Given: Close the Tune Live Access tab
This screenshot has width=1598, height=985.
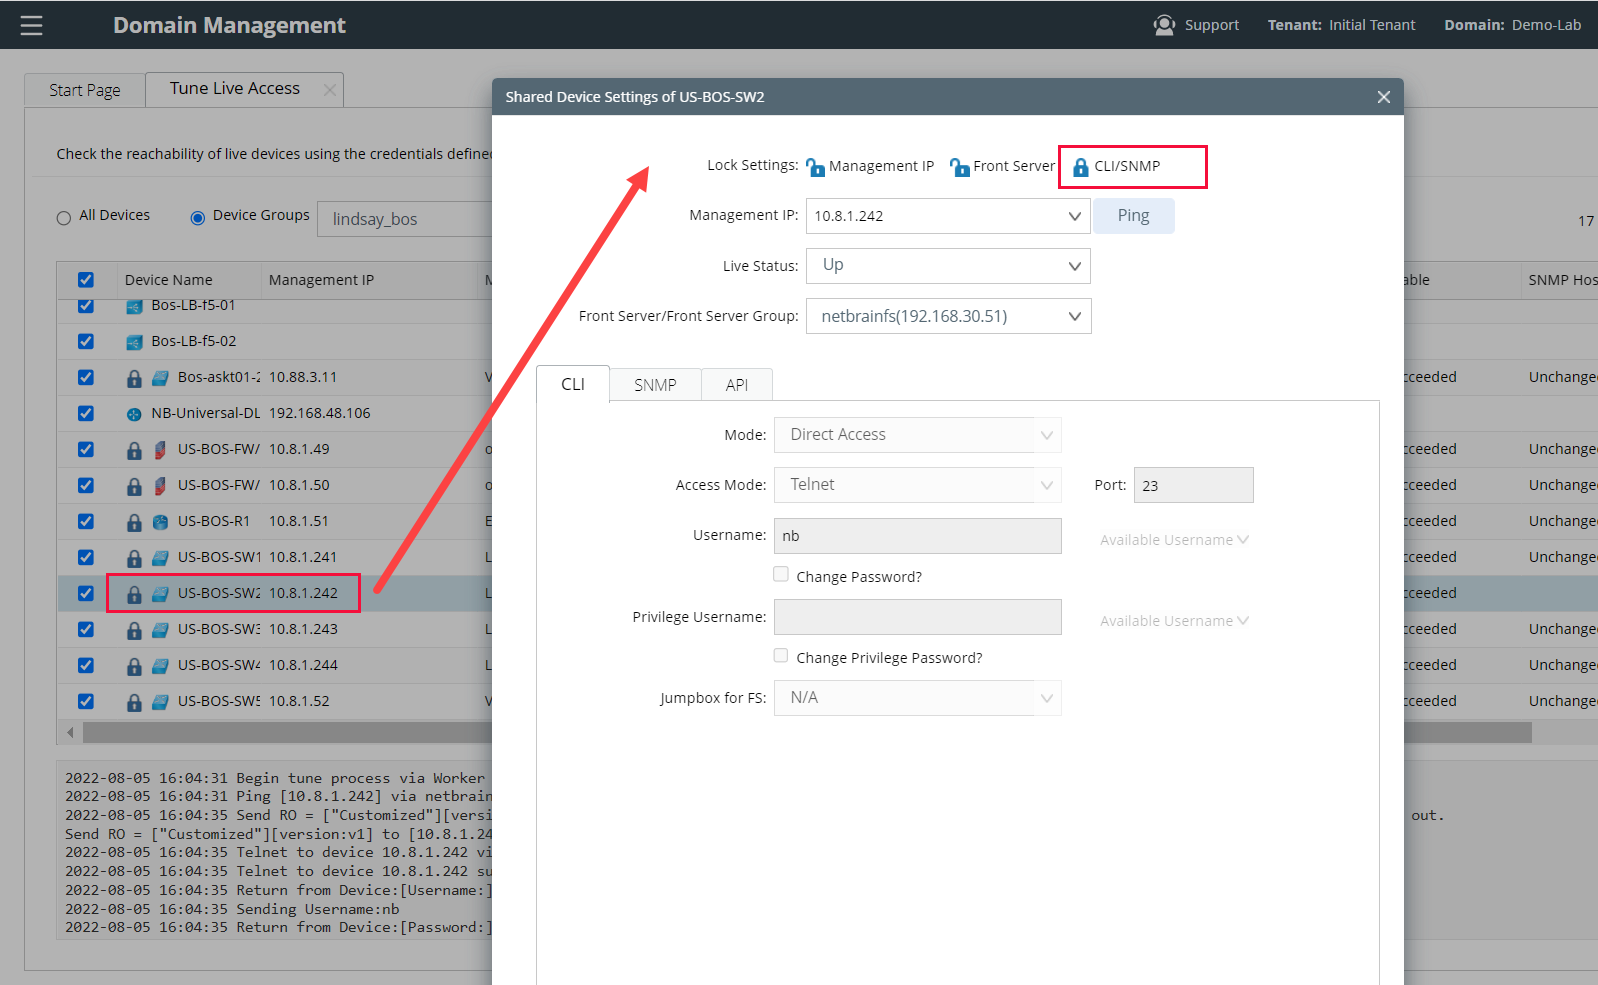Looking at the screenshot, I should tap(329, 90).
